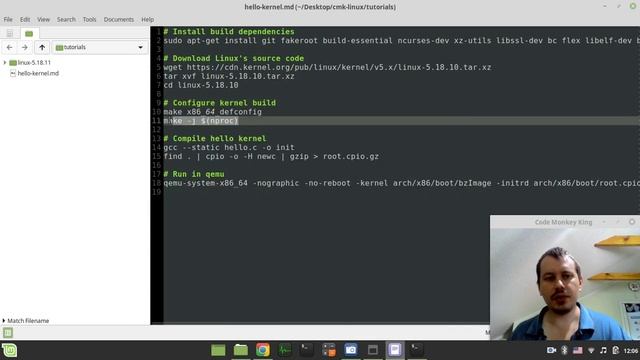Image resolution: width=640 pixels, height=360 pixels.
Task: Open the Files manager from taskbar
Action: tap(240, 350)
